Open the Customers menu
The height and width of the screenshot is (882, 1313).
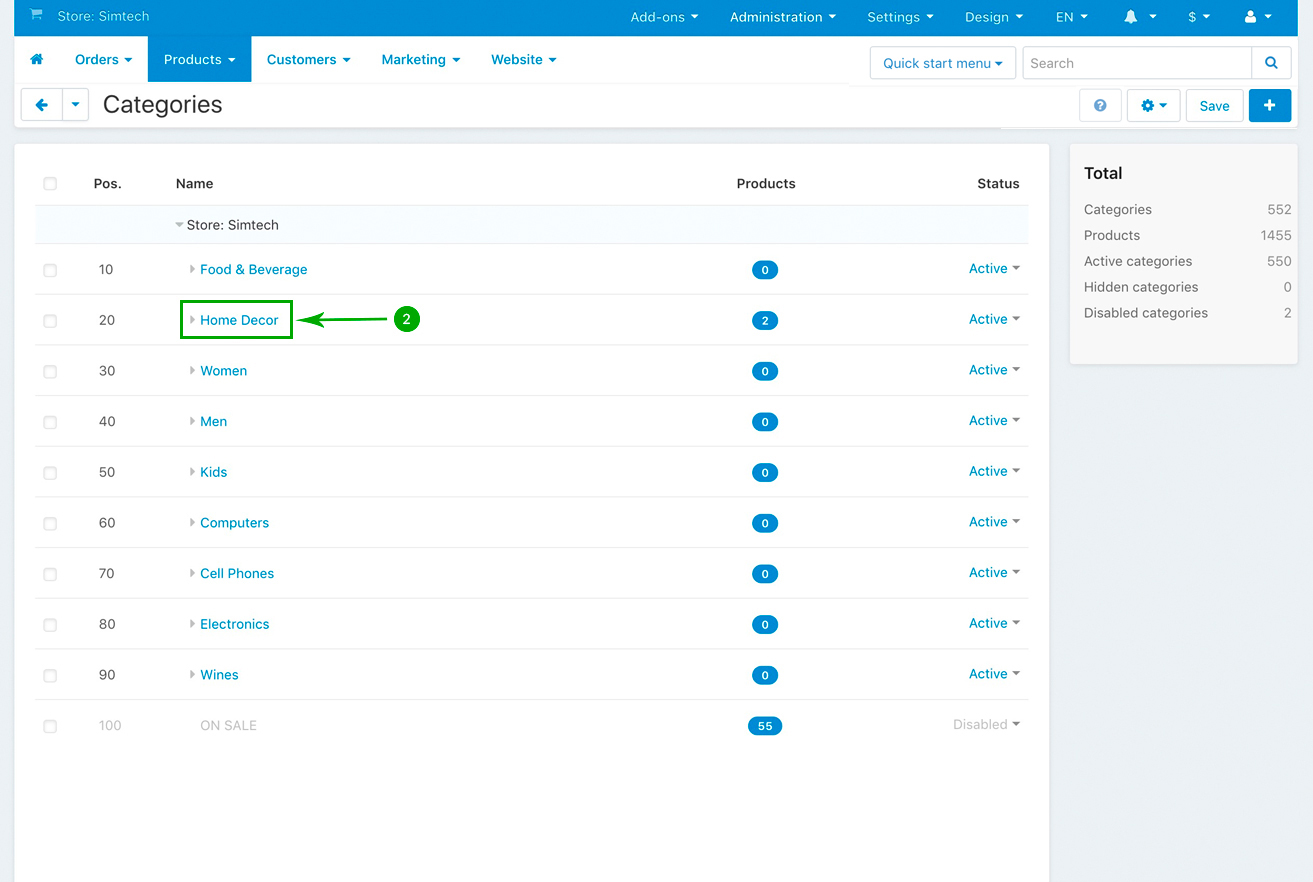308,60
